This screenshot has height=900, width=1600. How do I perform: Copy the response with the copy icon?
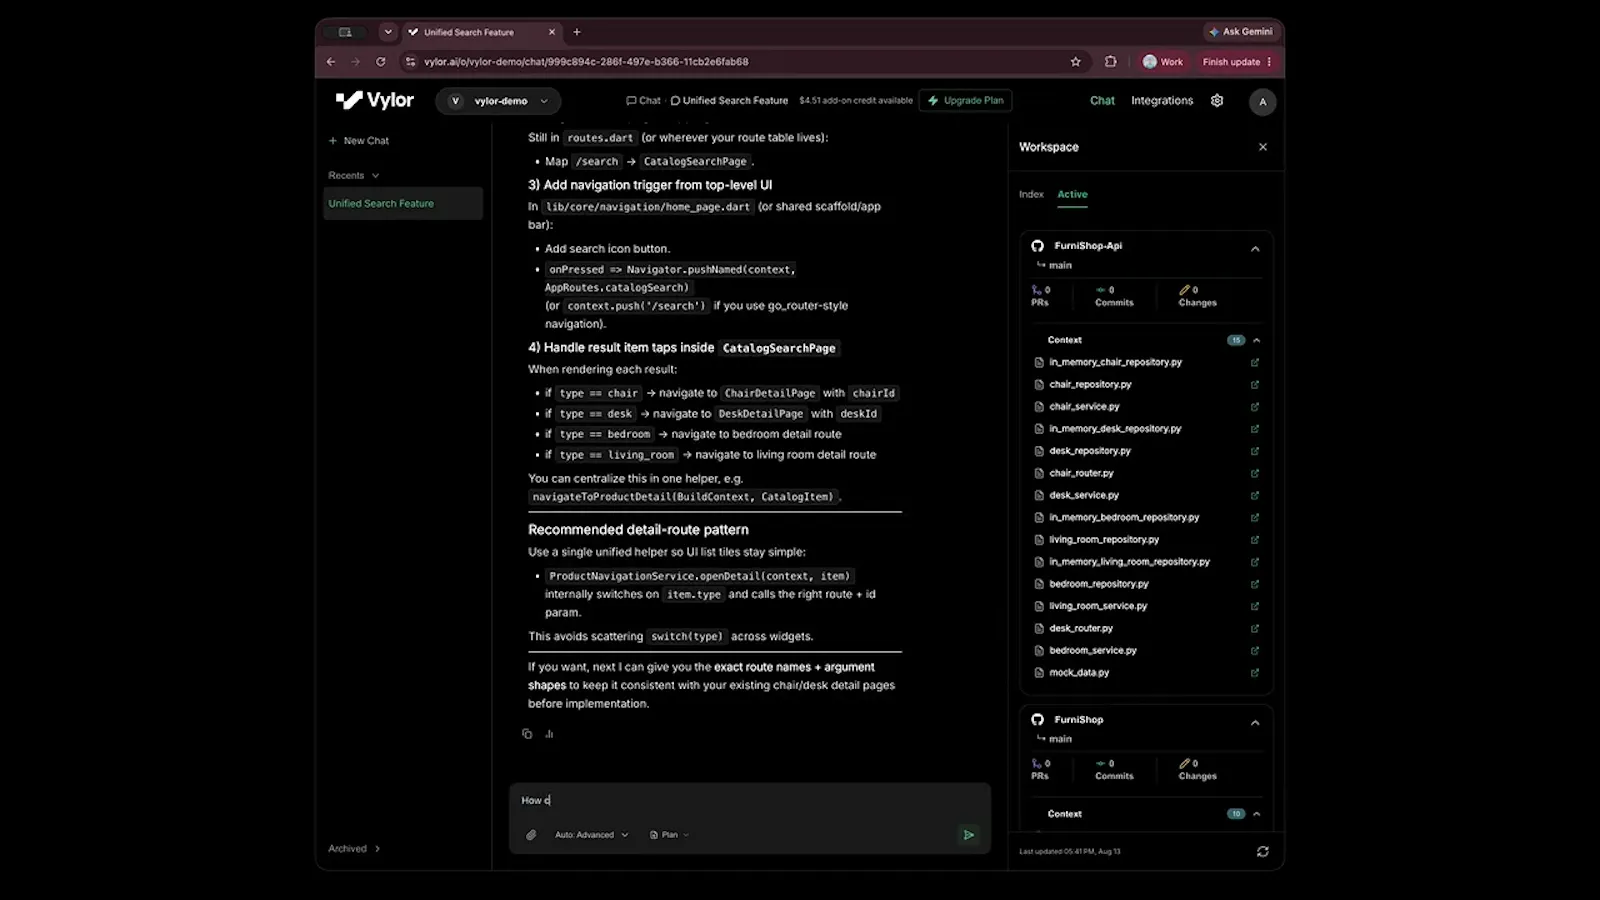point(527,734)
